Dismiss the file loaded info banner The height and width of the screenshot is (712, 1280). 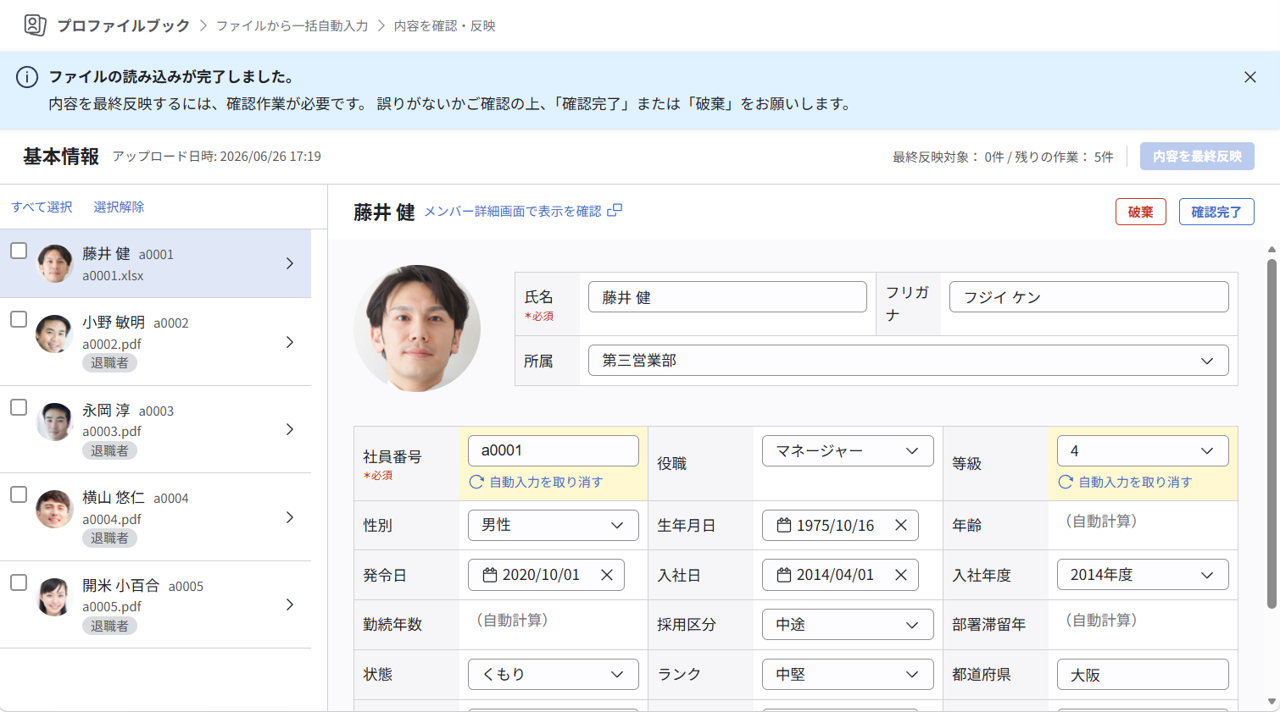[x=1250, y=77]
